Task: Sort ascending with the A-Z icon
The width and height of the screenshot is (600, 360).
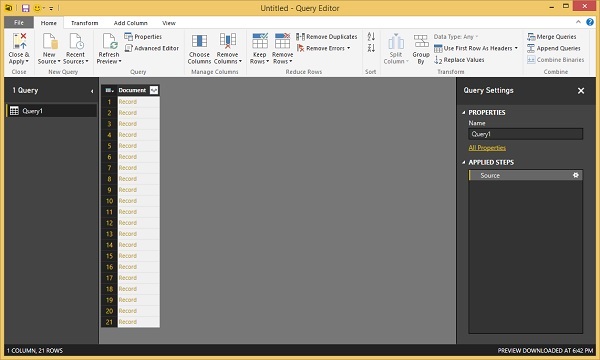Action: (371, 37)
